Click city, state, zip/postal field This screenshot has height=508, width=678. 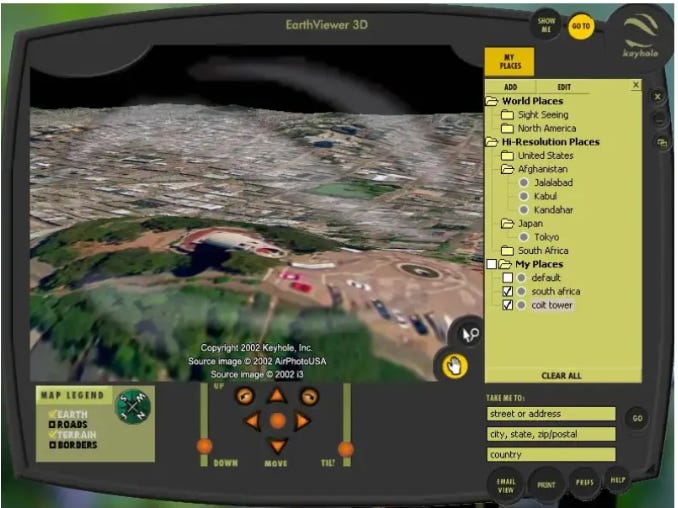tap(551, 434)
